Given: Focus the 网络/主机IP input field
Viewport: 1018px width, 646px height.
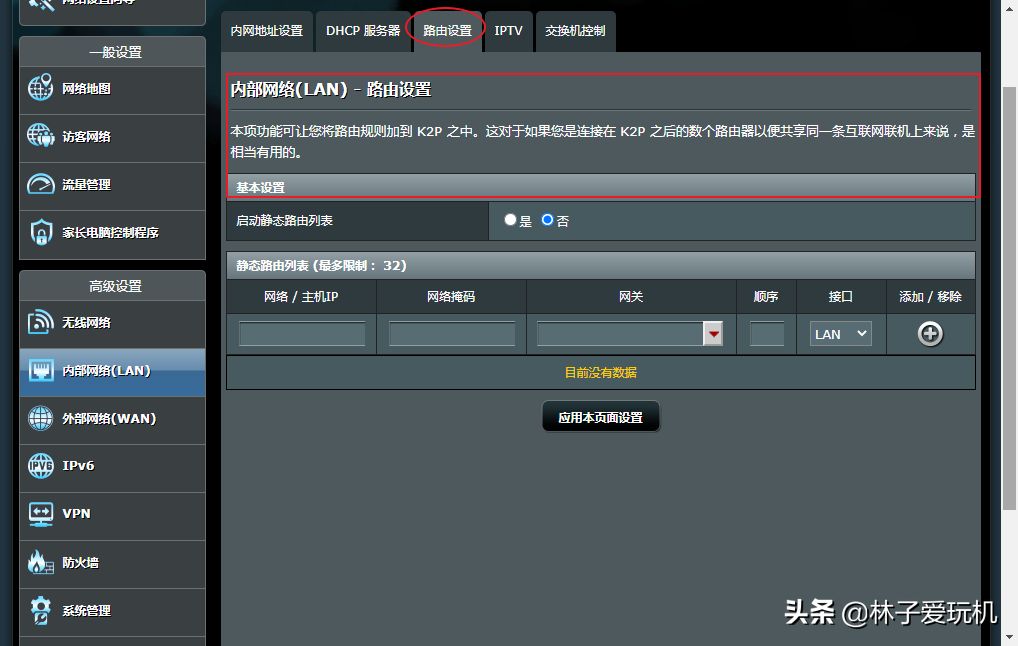Looking at the screenshot, I should (302, 334).
